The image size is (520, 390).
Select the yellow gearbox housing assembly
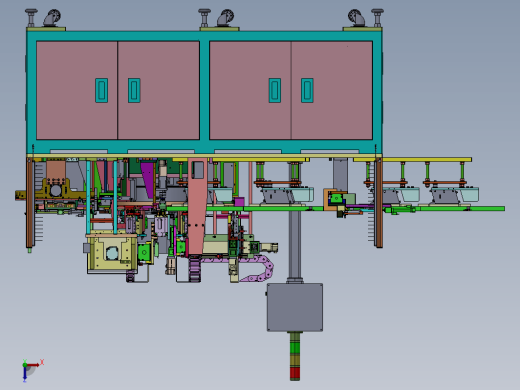pos(112,253)
